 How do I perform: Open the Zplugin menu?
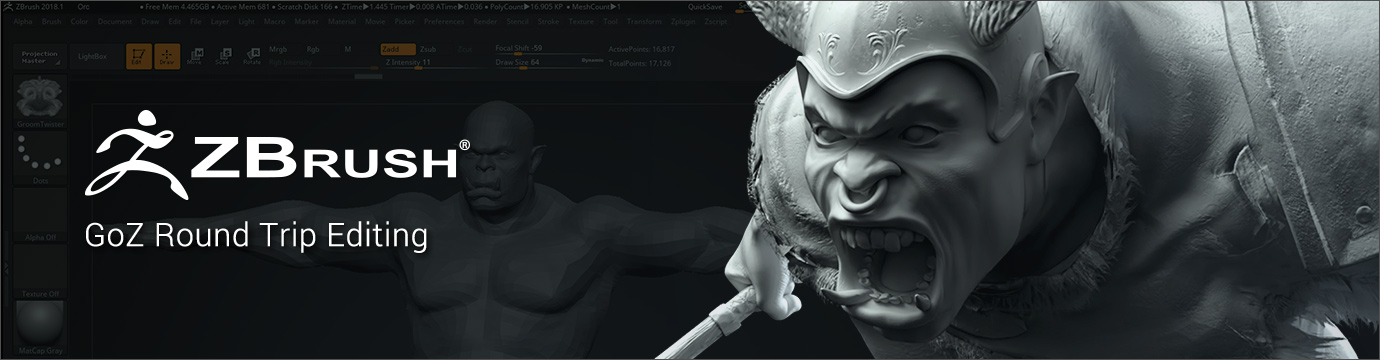pos(683,22)
